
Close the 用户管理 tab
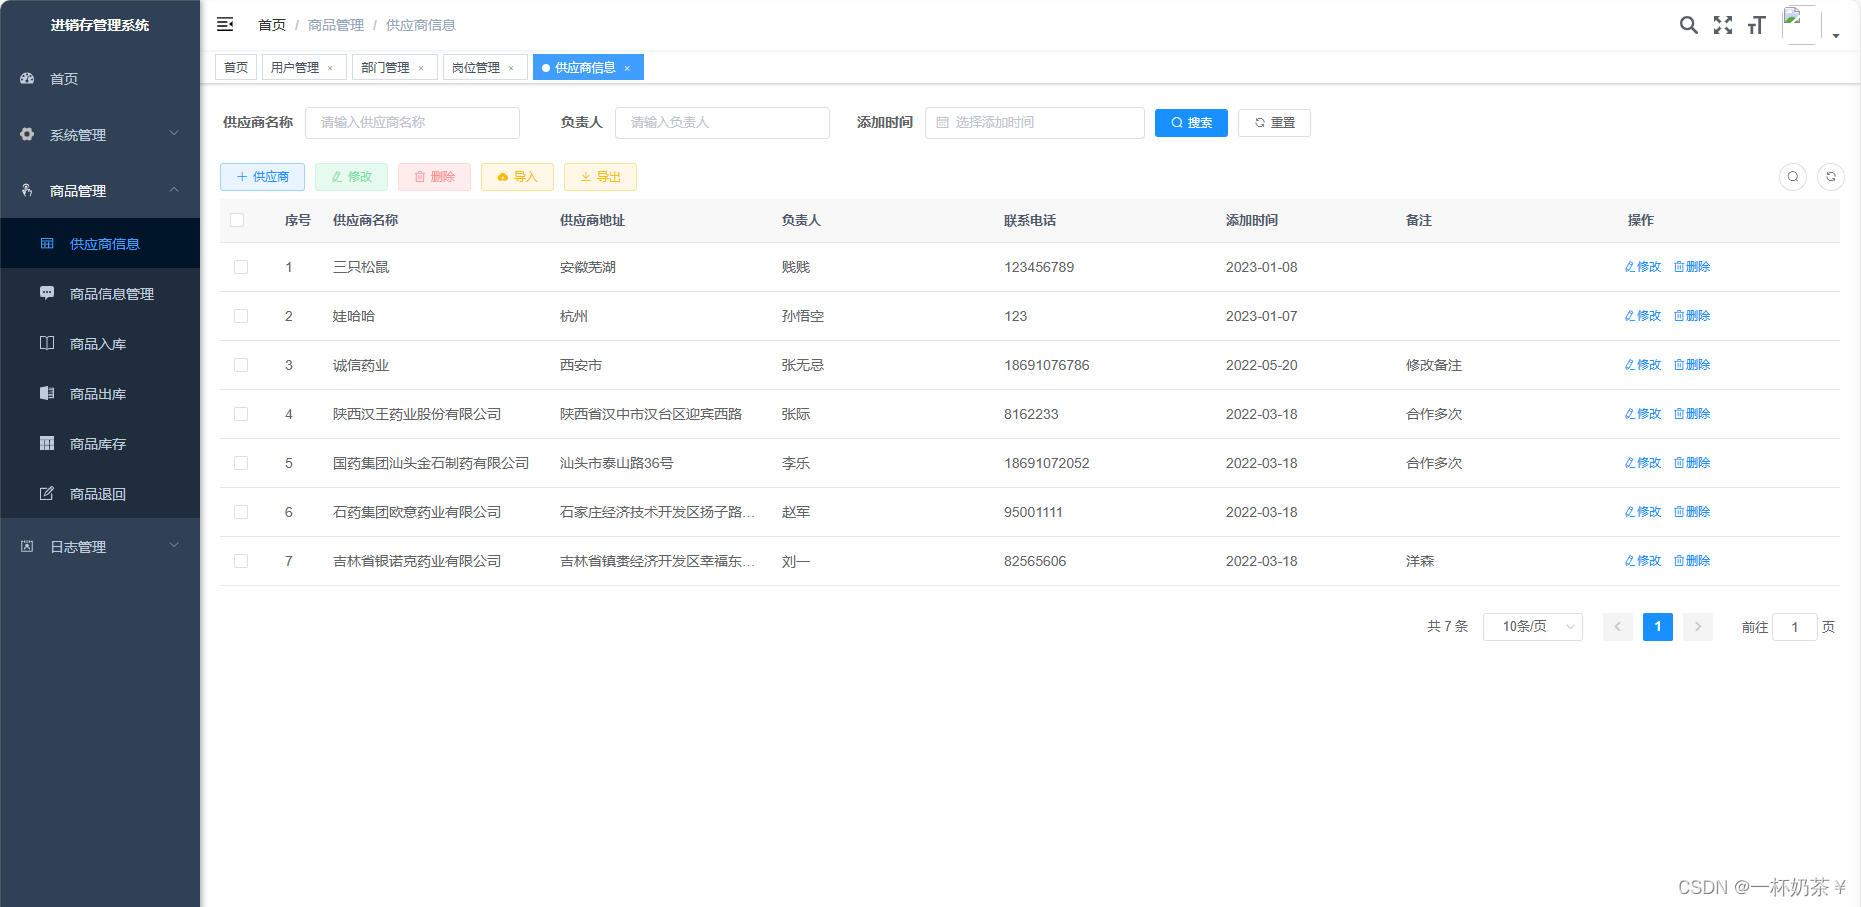[x=330, y=68]
